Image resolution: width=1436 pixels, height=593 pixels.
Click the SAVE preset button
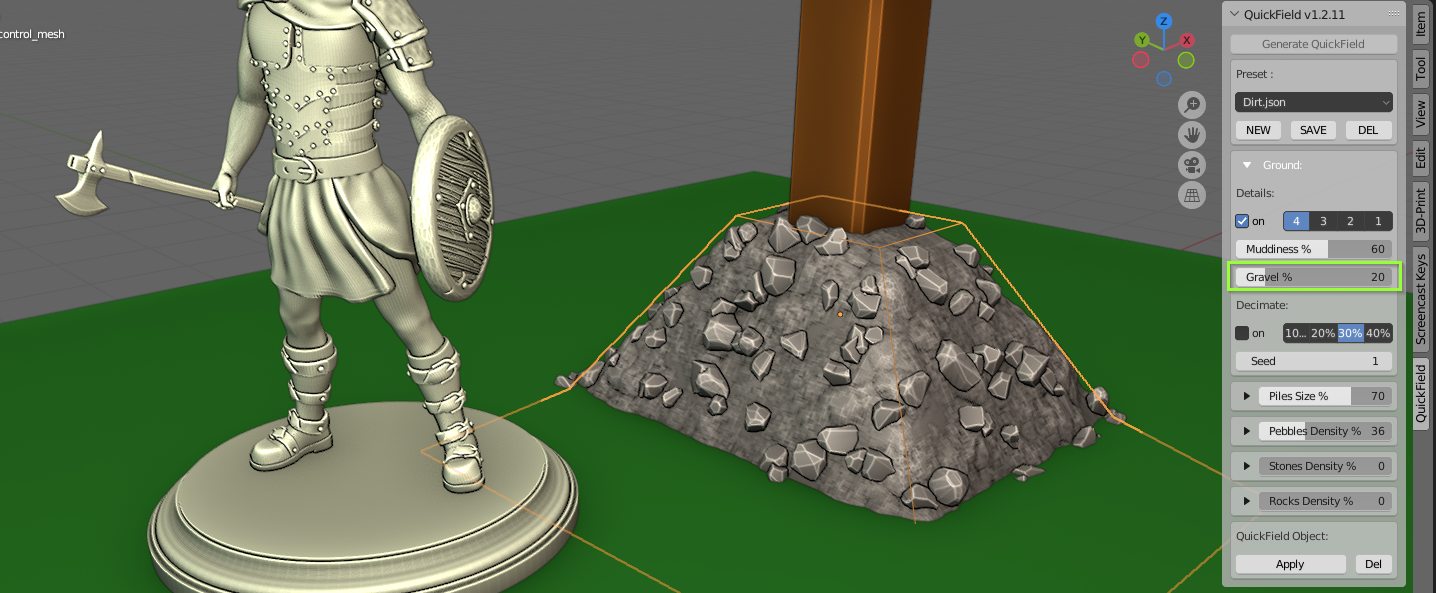point(1313,130)
